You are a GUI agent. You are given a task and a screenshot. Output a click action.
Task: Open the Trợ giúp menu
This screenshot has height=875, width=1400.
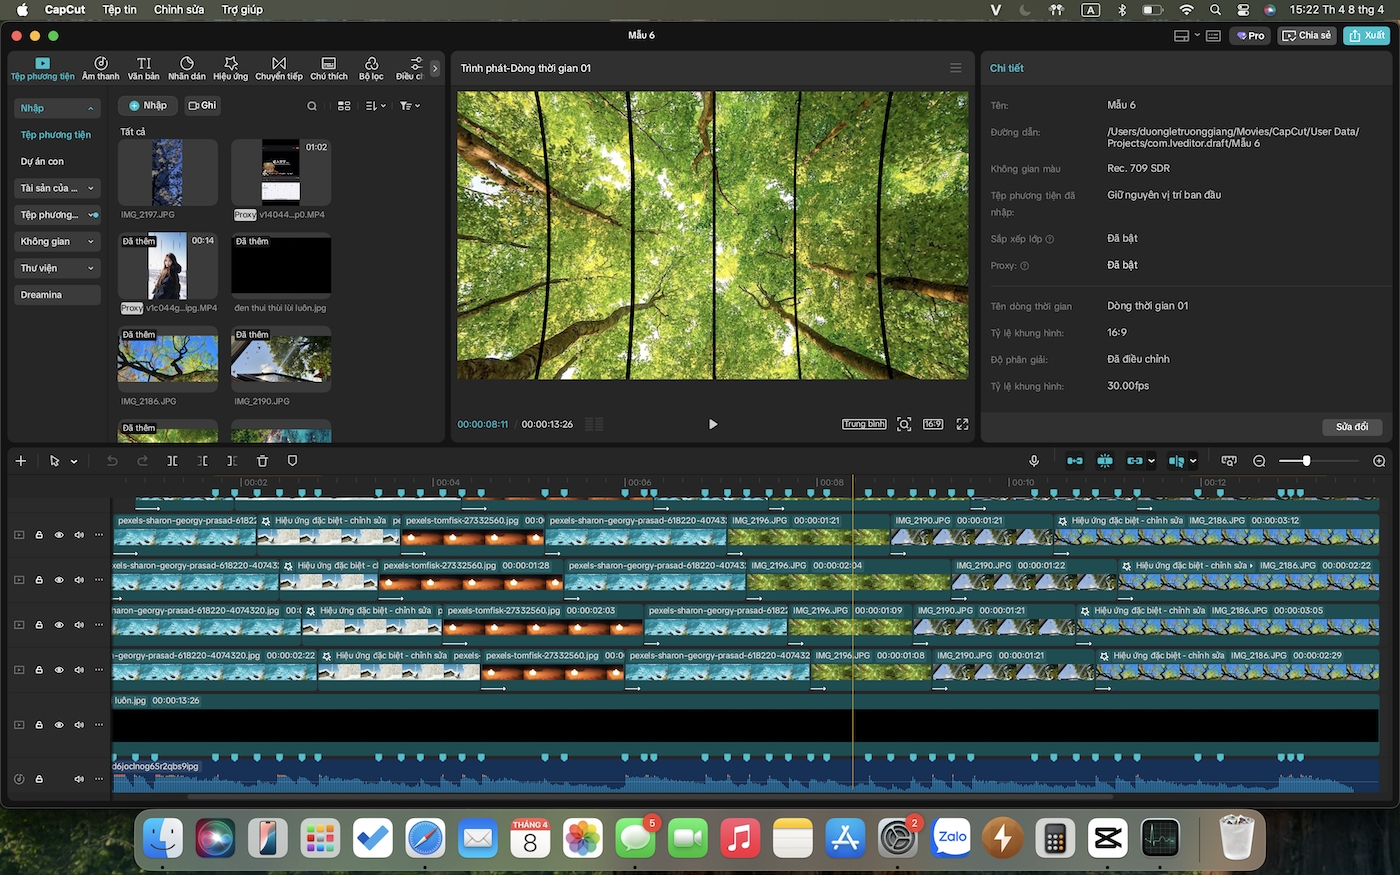click(x=242, y=10)
